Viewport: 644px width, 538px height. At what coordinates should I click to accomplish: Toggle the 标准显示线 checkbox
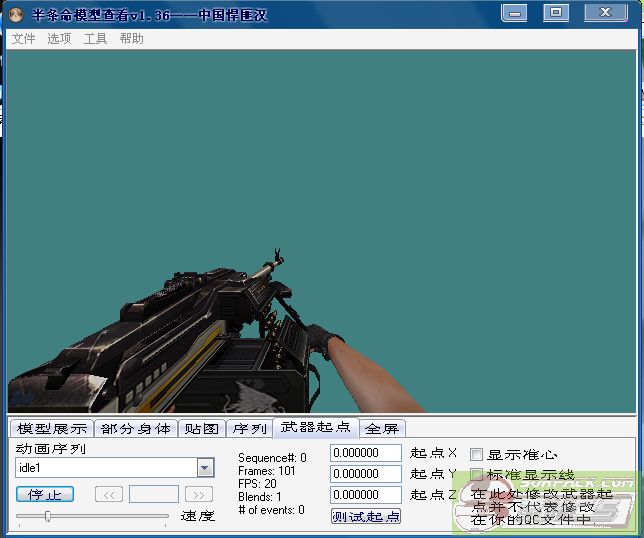(476, 474)
